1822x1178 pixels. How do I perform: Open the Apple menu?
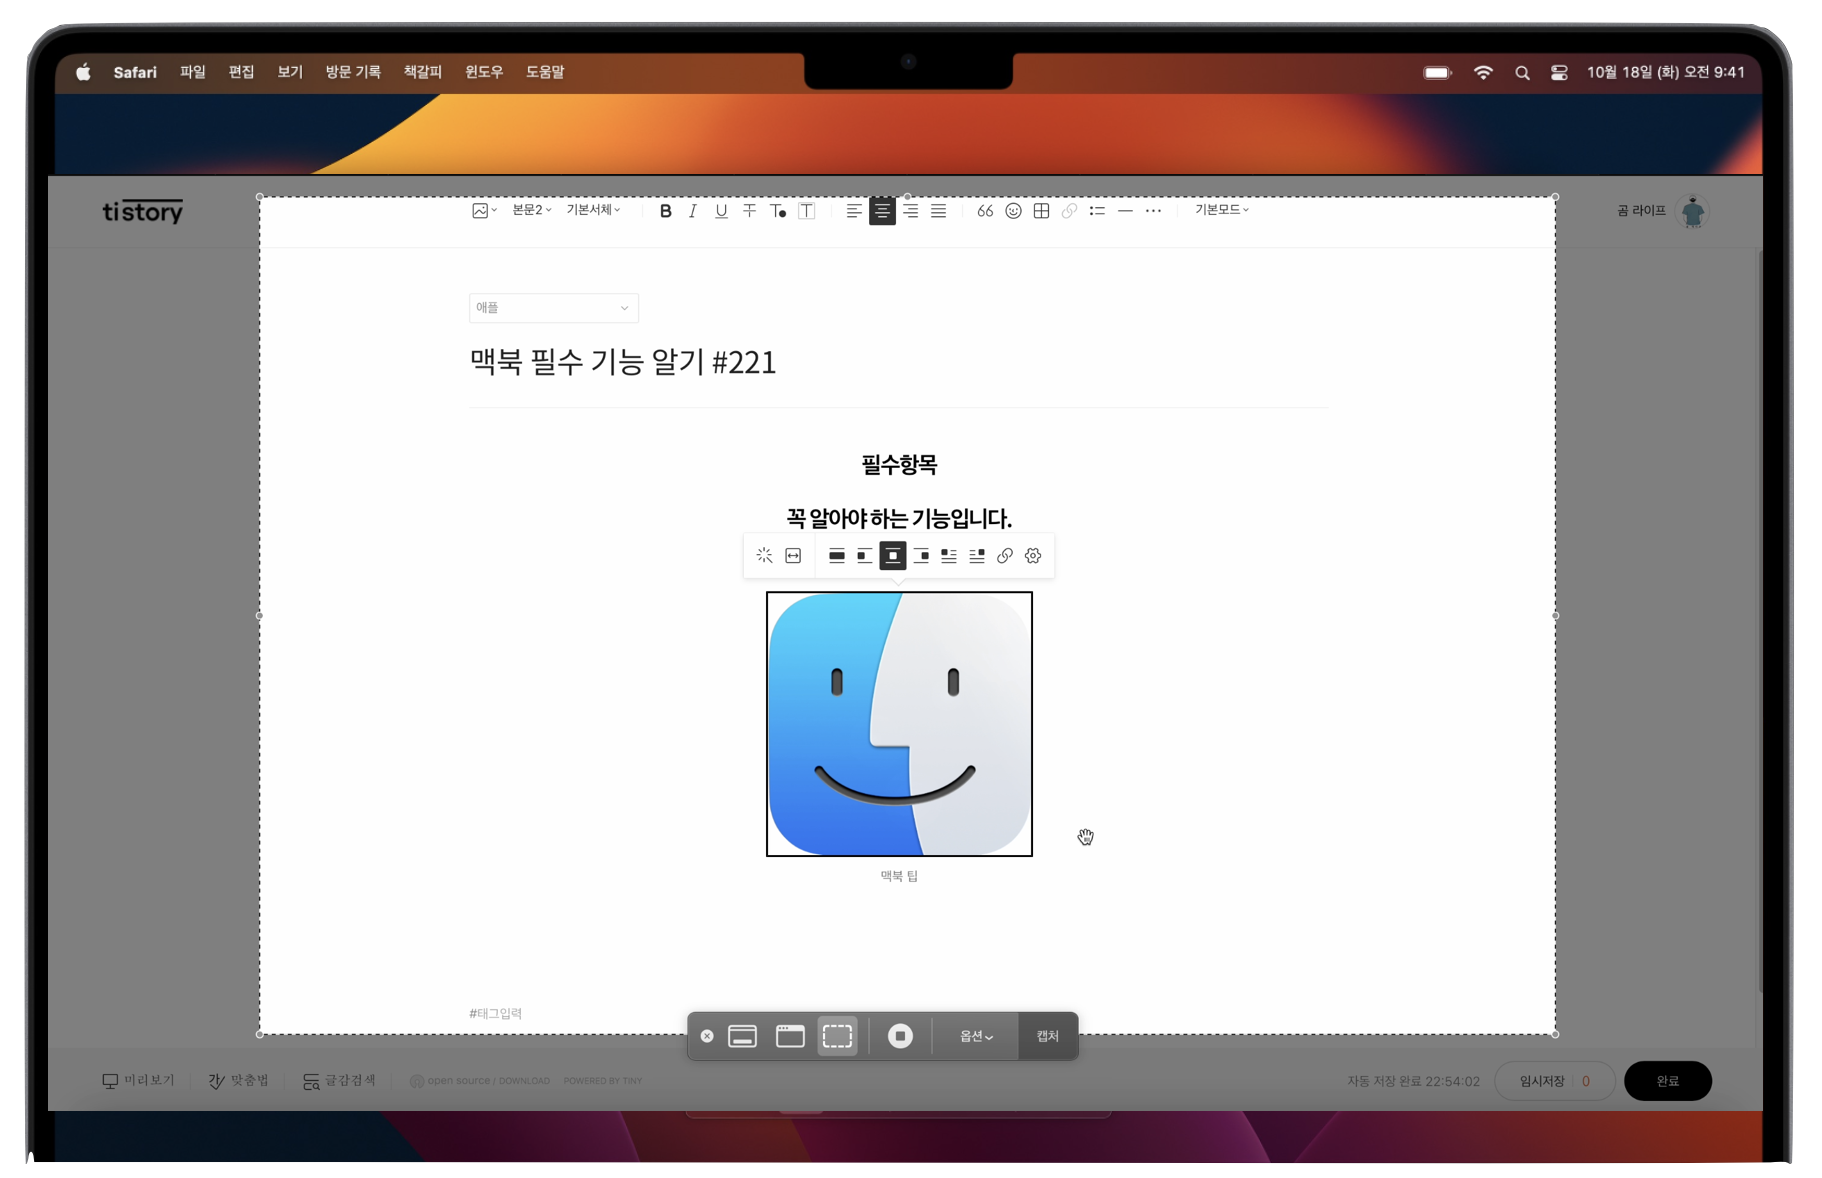83,72
